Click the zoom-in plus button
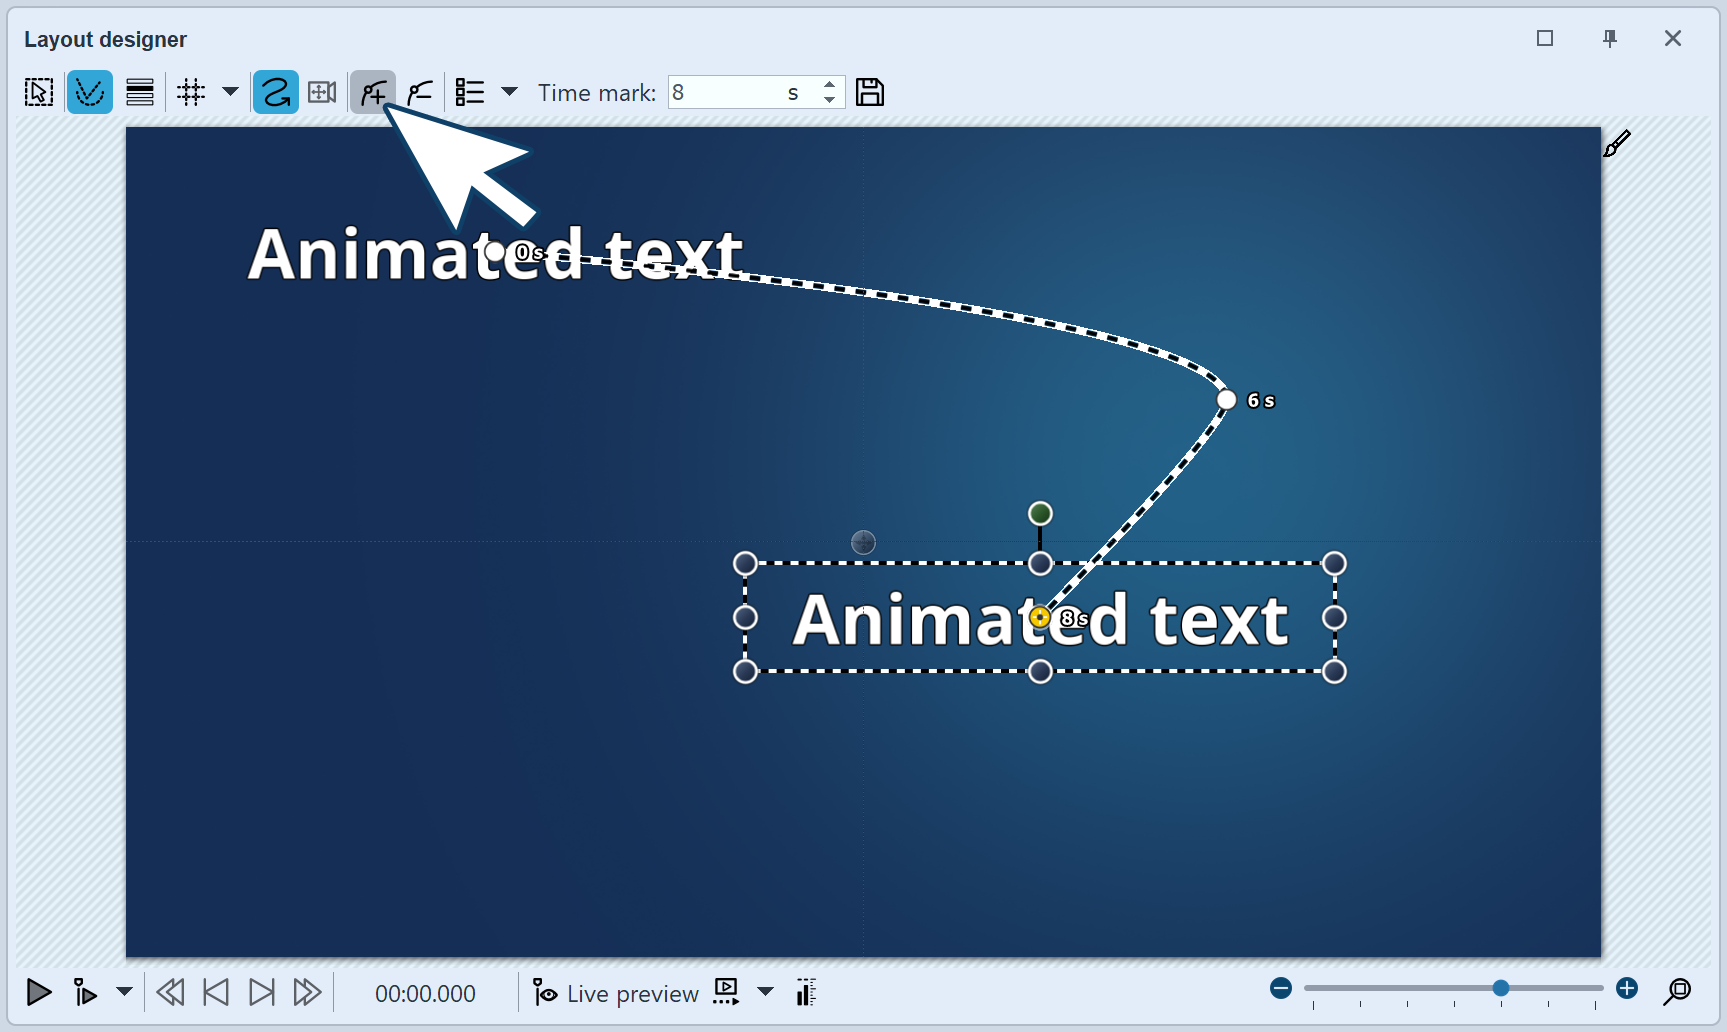The width and height of the screenshot is (1727, 1032). click(1627, 989)
